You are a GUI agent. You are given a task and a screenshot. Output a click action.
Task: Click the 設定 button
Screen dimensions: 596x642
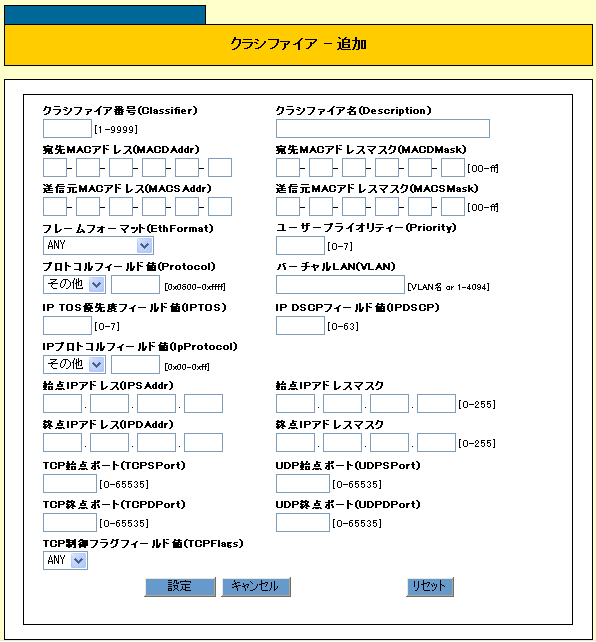[180, 586]
